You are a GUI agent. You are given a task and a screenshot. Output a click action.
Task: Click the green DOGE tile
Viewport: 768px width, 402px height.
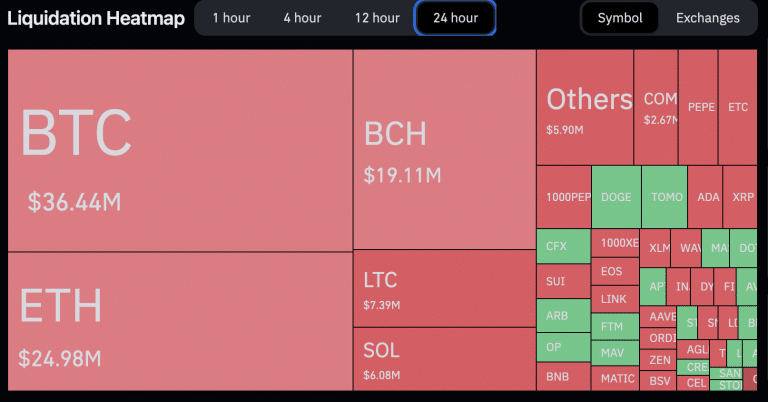point(616,197)
